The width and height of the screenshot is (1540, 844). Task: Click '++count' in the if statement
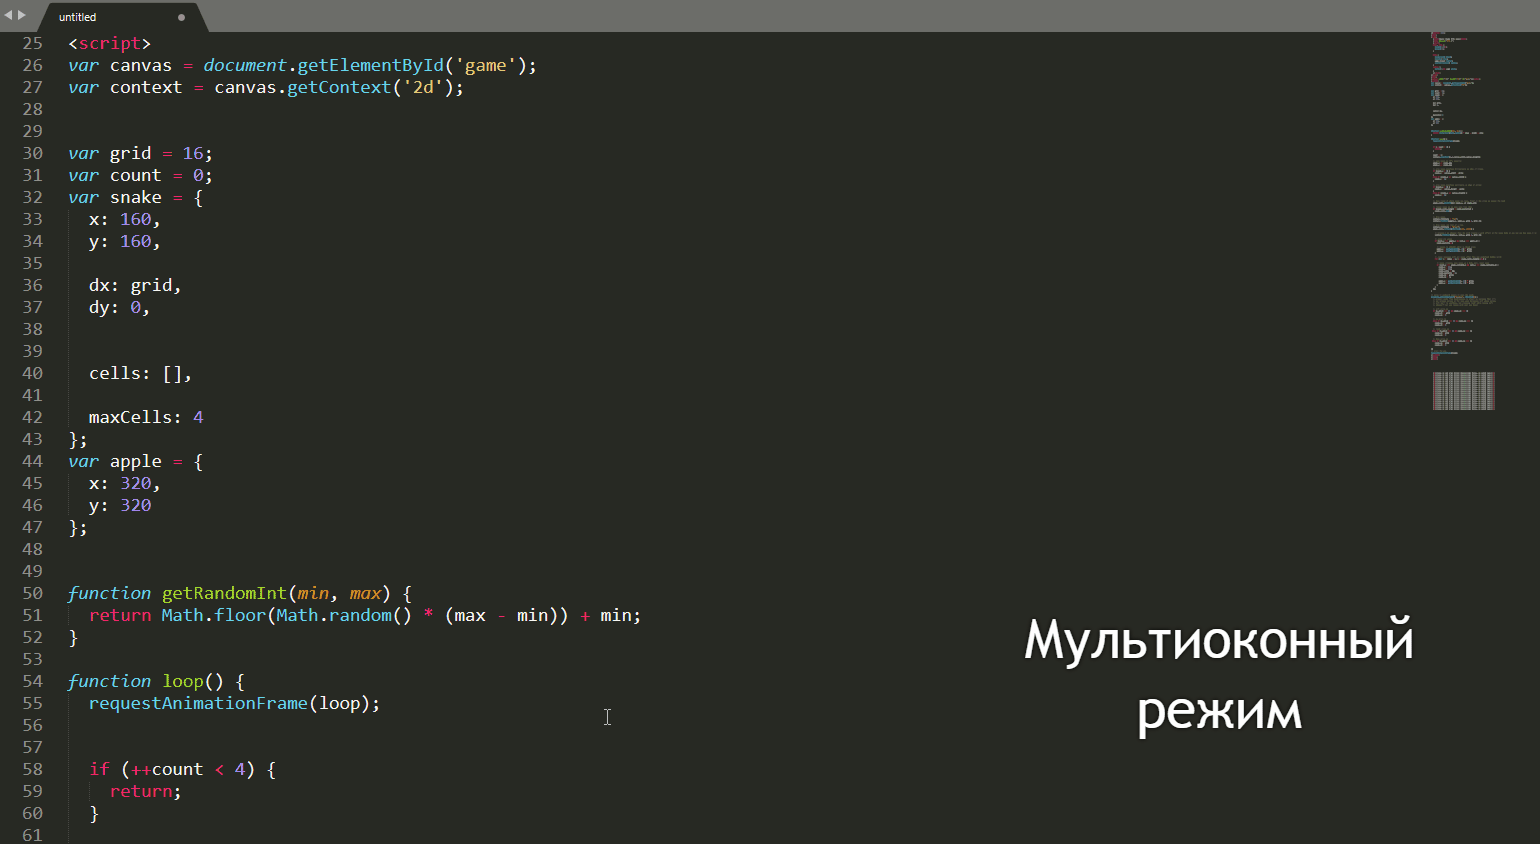tap(167, 769)
